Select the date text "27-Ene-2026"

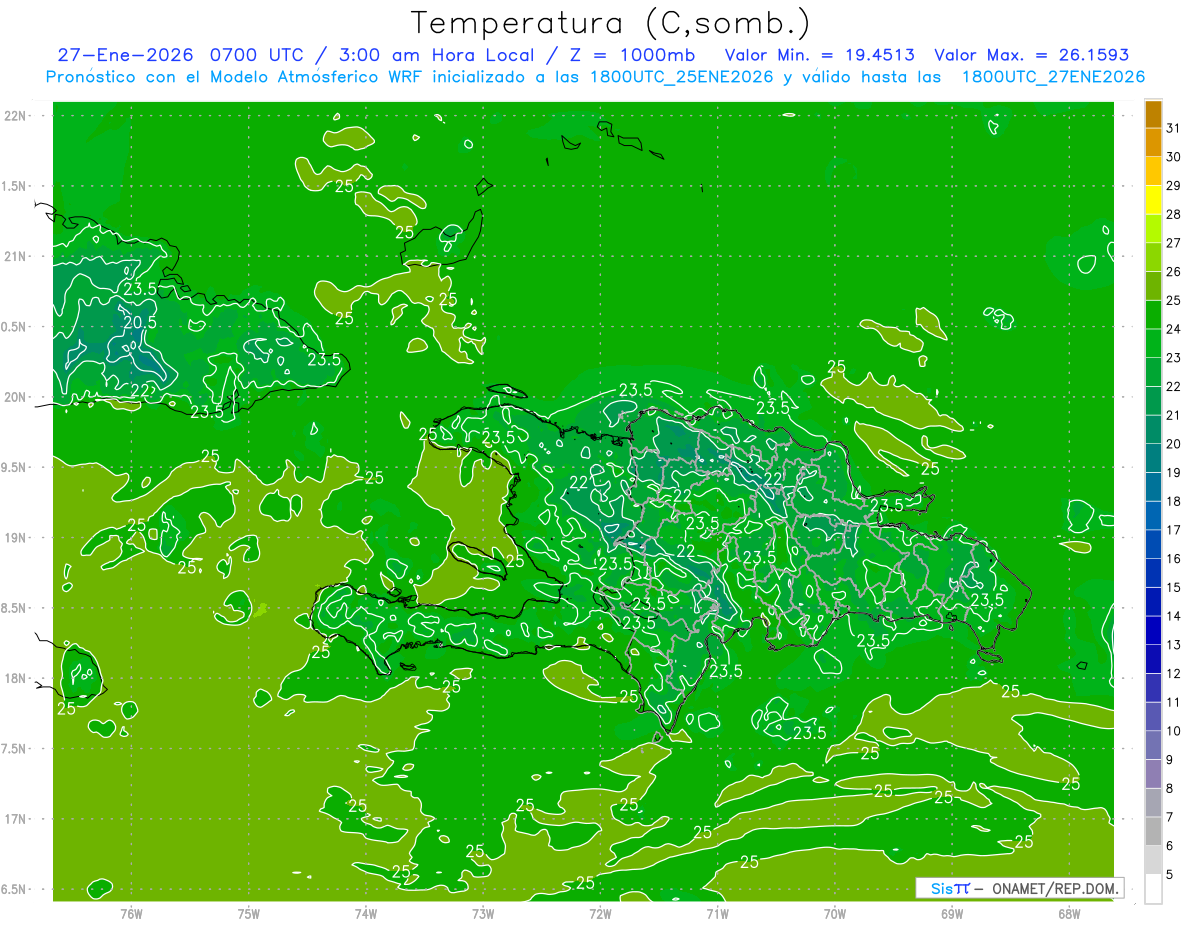(x=123, y=55)
